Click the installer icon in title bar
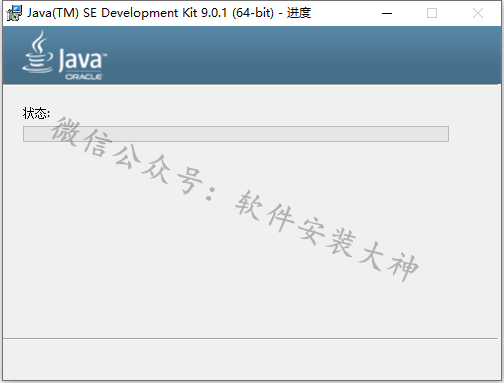This screenshot has width=504, height=383. [x=14, y=13]
